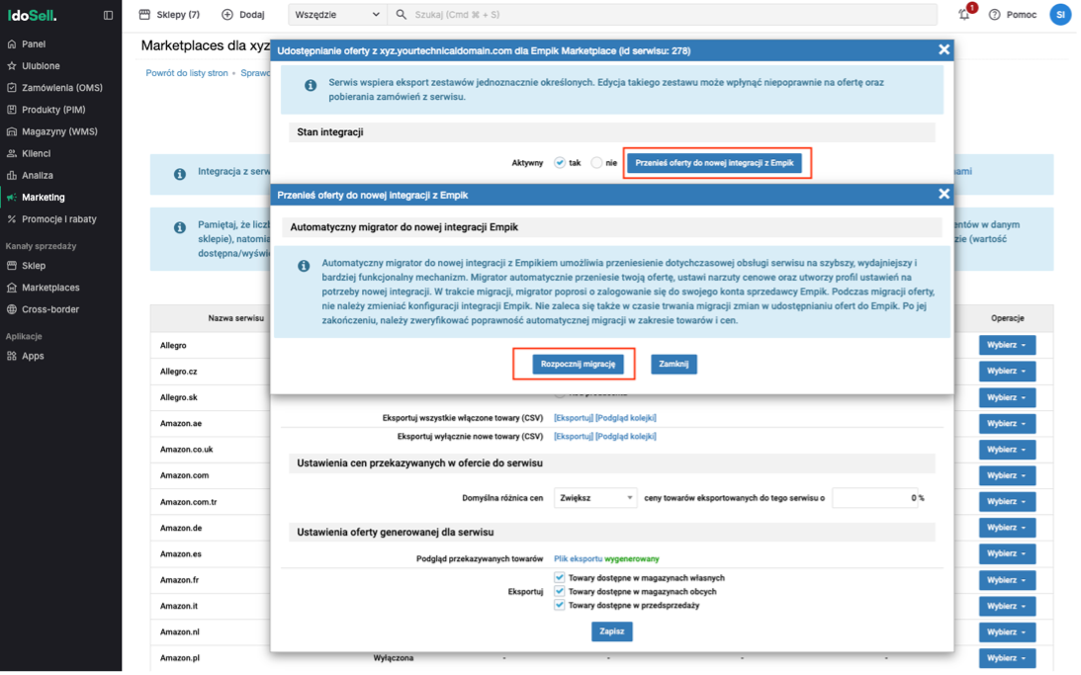Select Aktywny 'nie' radio button
The height and width of the screenshot is (675, 1081).
(x=596, y=163)
